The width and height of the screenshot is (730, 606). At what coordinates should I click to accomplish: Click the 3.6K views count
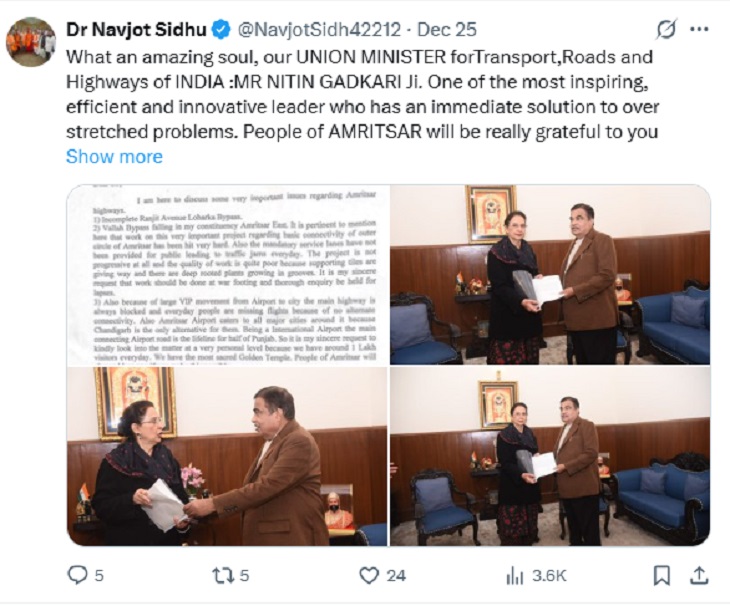click(x=549, y=575)
